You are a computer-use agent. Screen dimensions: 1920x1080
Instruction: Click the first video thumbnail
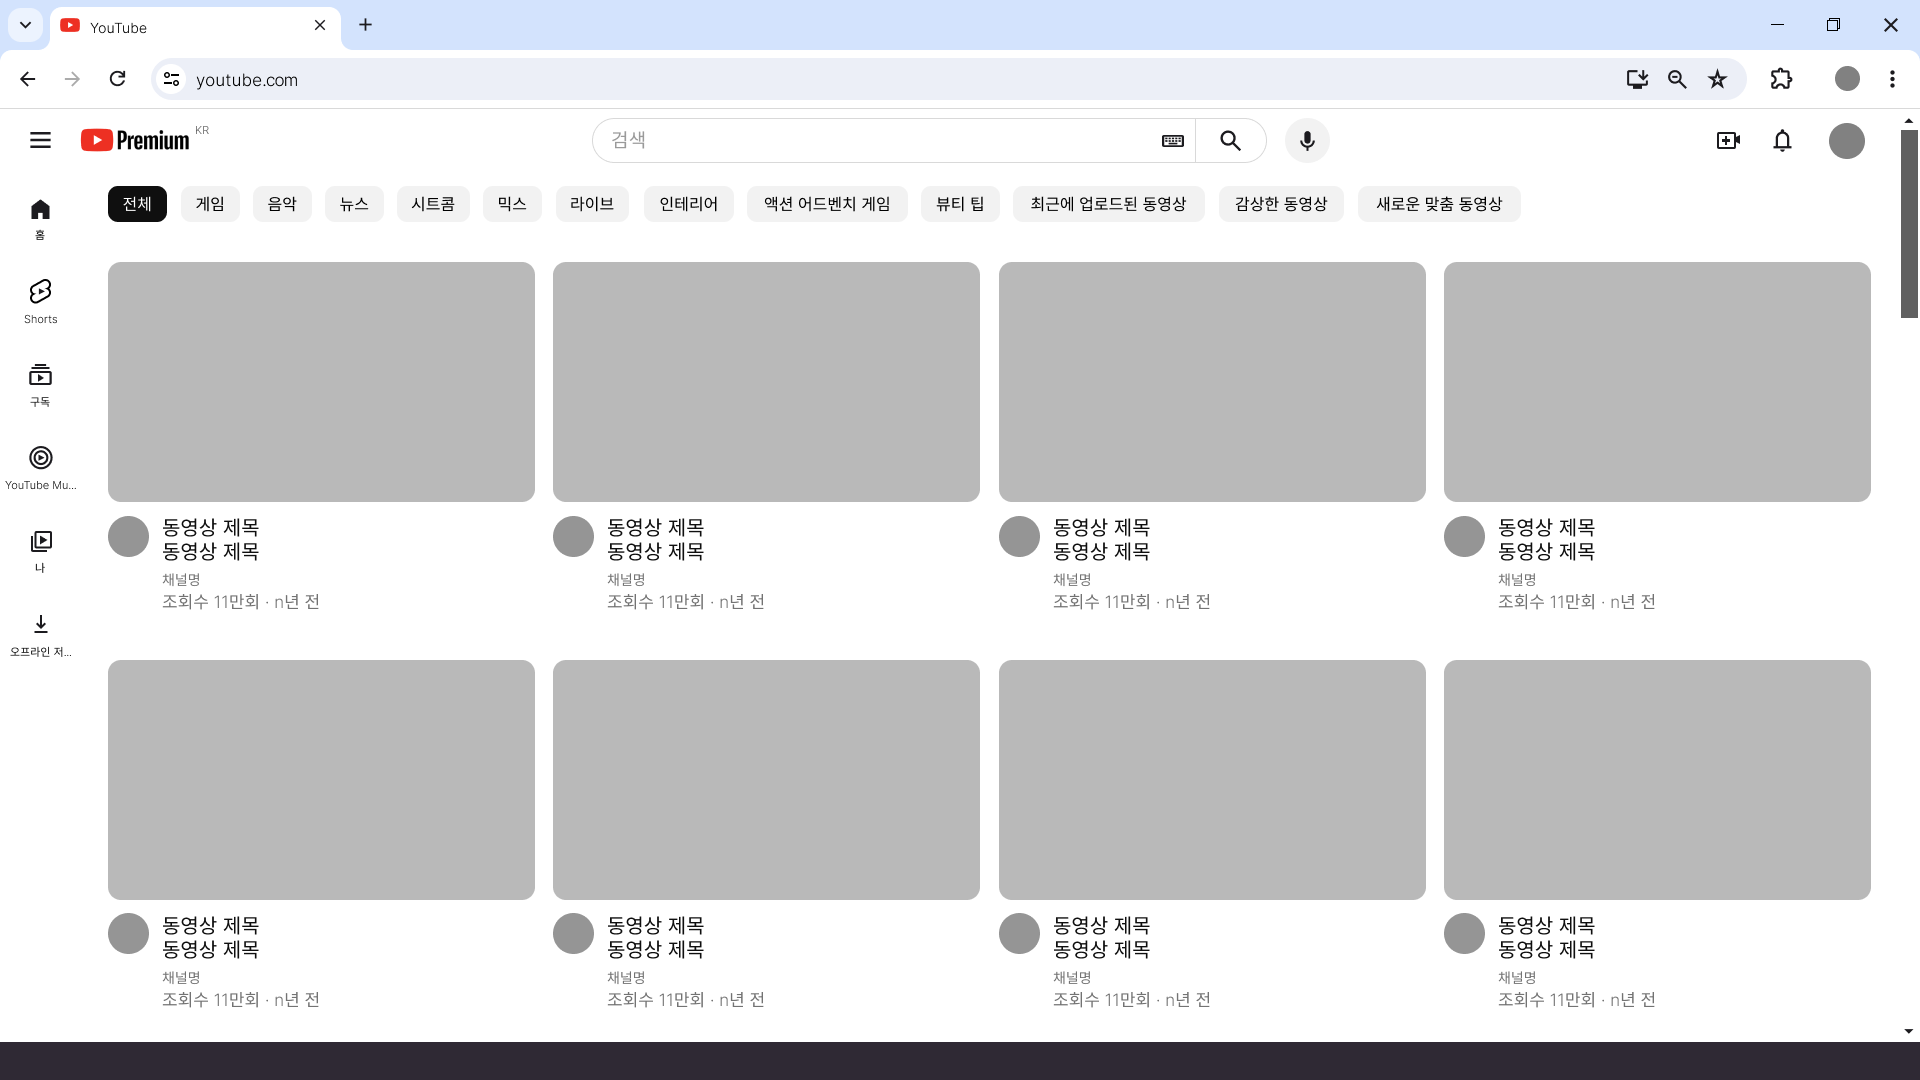click(x=321, y=382)
